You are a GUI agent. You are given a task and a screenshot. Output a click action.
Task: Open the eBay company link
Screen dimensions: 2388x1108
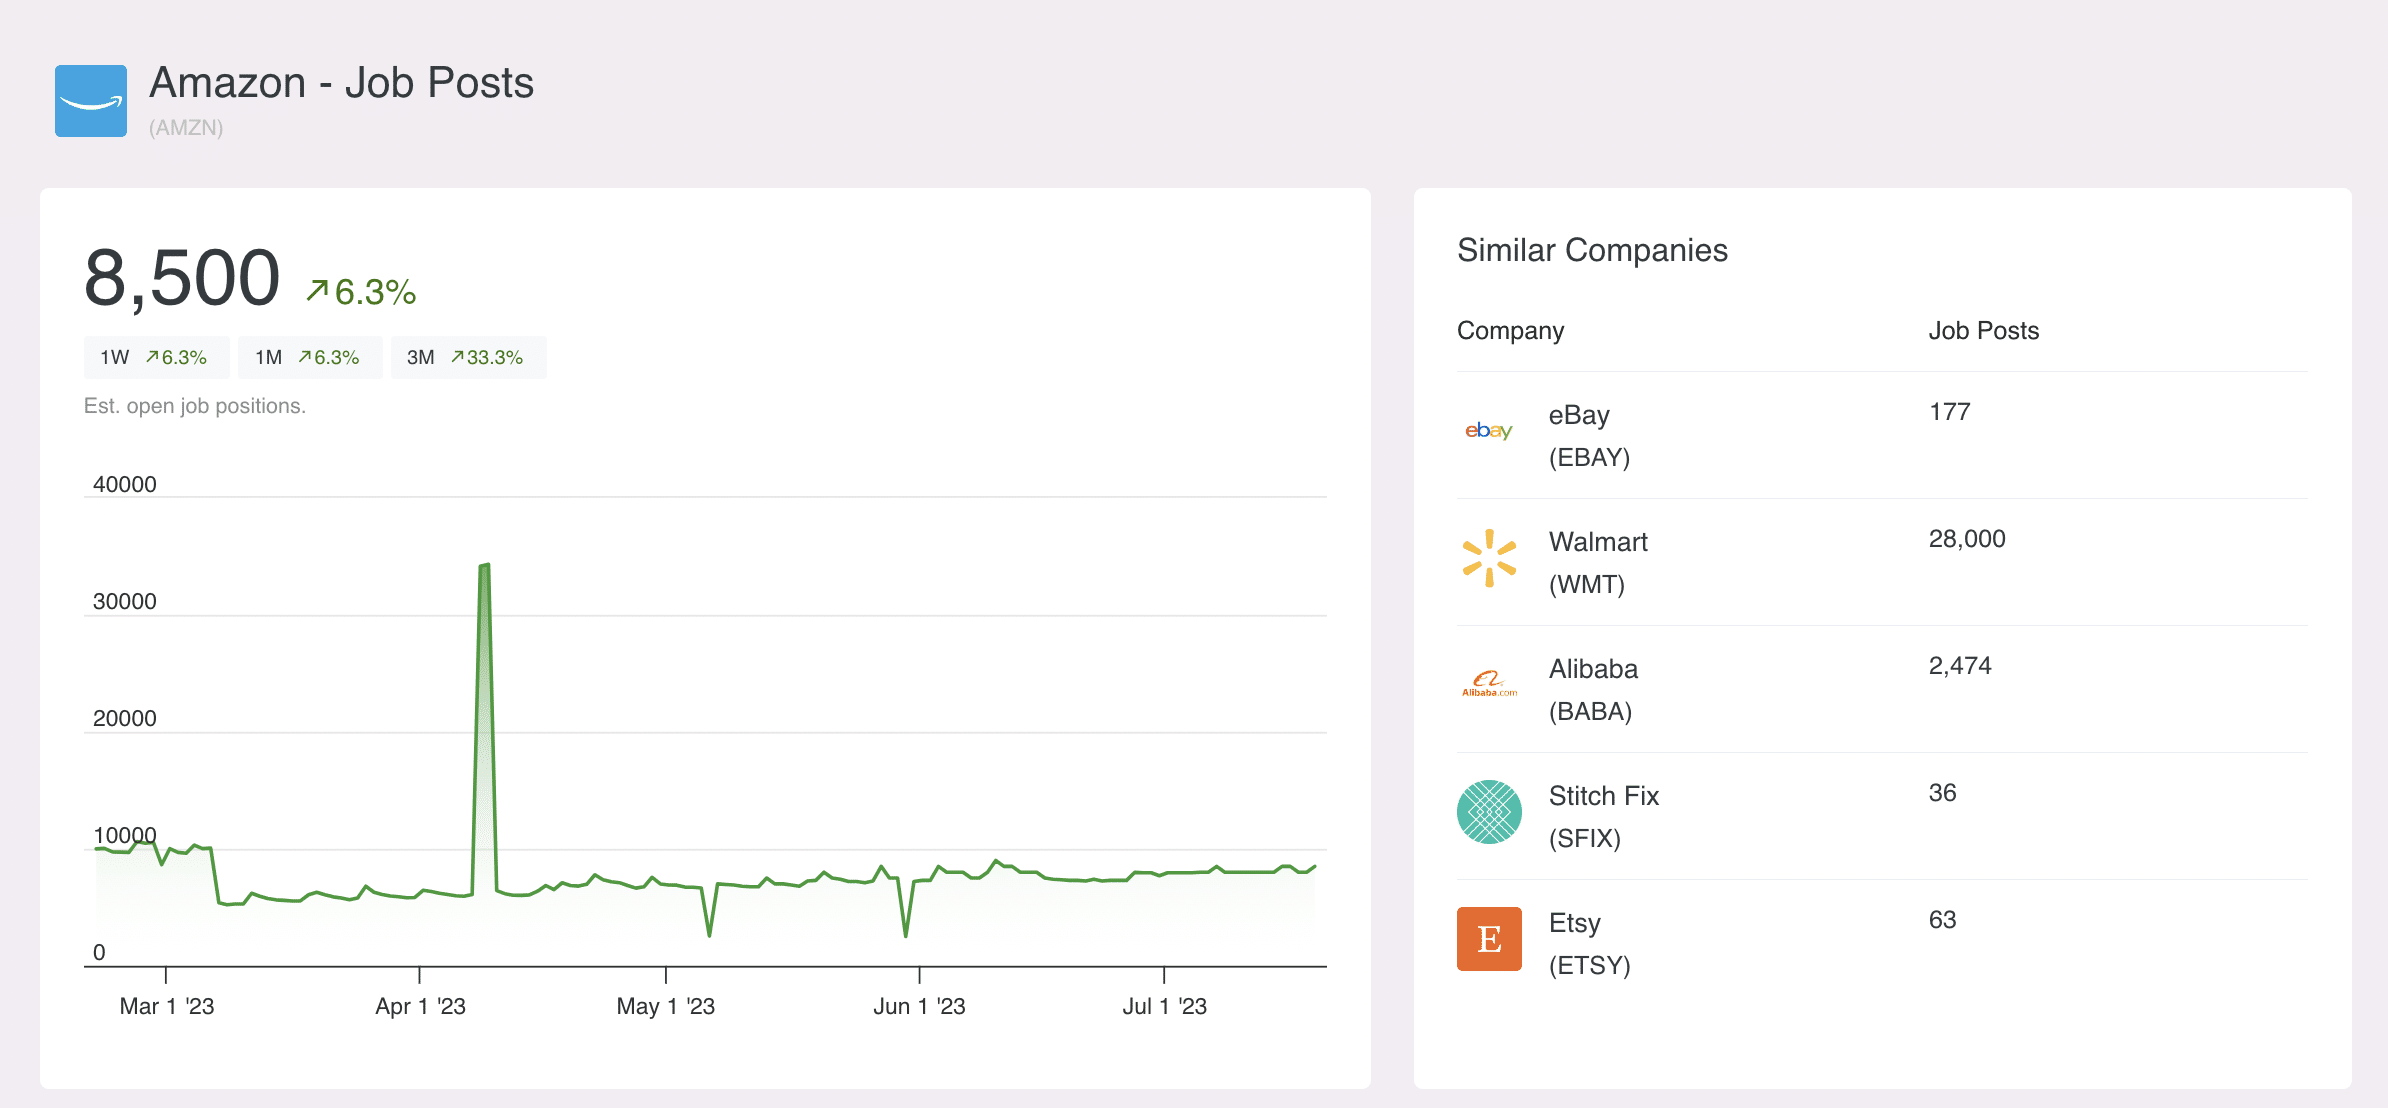tap(1579, 415)
